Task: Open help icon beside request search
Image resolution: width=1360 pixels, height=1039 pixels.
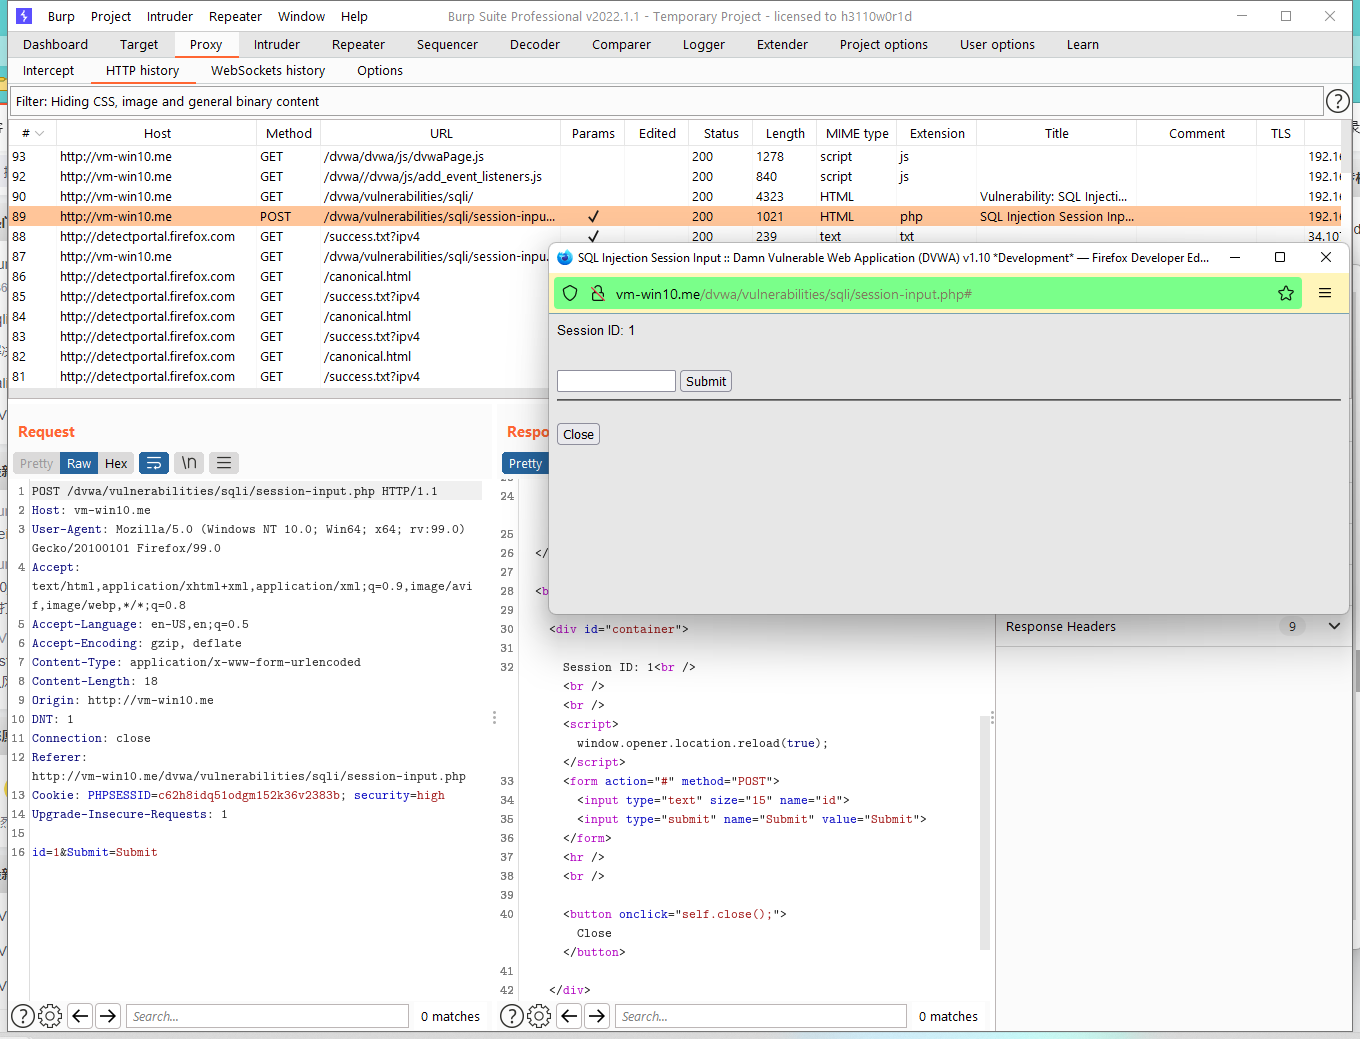Action: coord(23,1016)
